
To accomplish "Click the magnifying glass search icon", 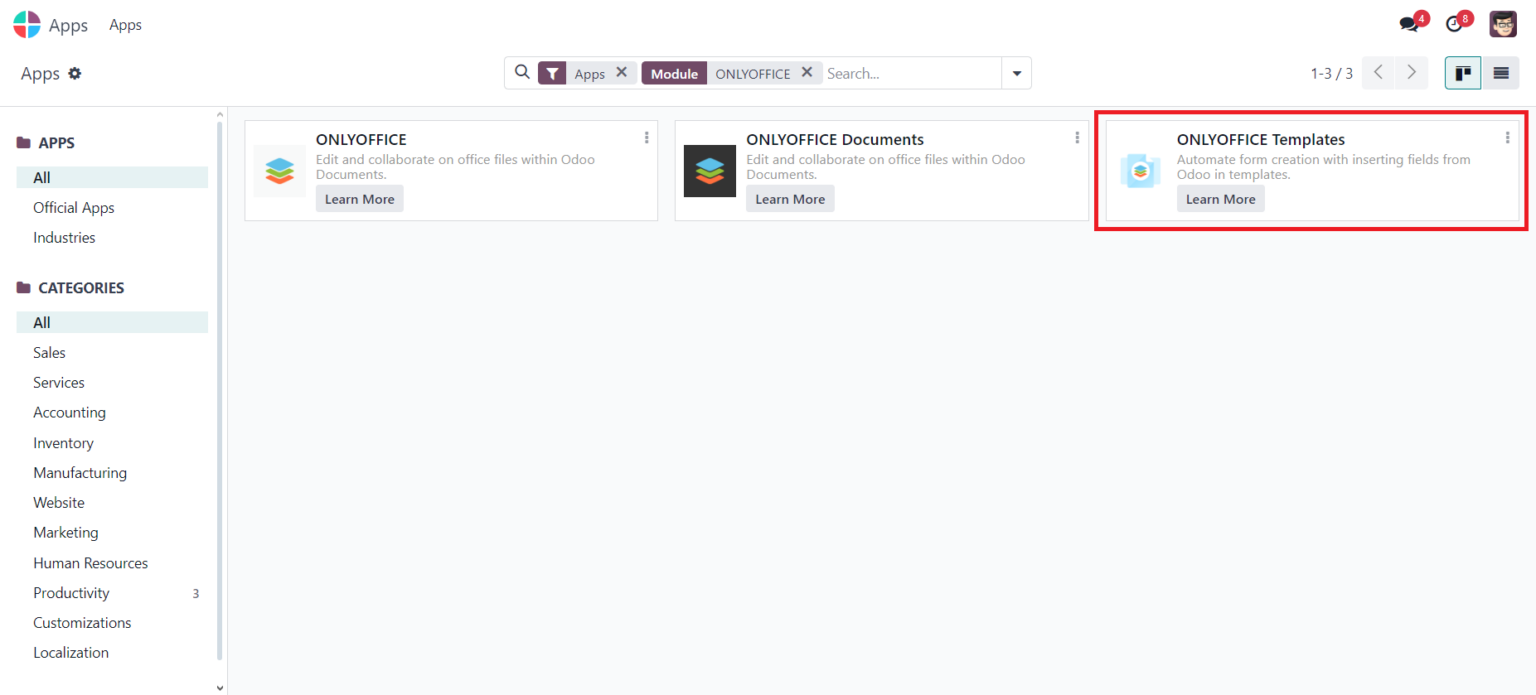I will click(x=521, y=72).
